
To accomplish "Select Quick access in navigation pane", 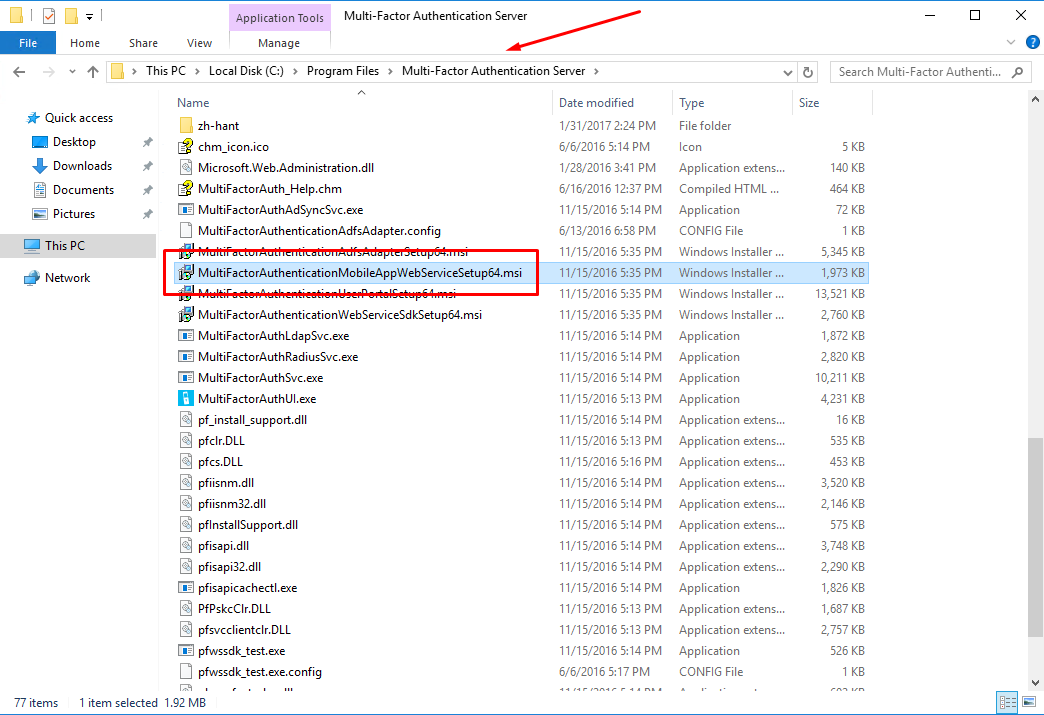I will click(x=79, y=118).
